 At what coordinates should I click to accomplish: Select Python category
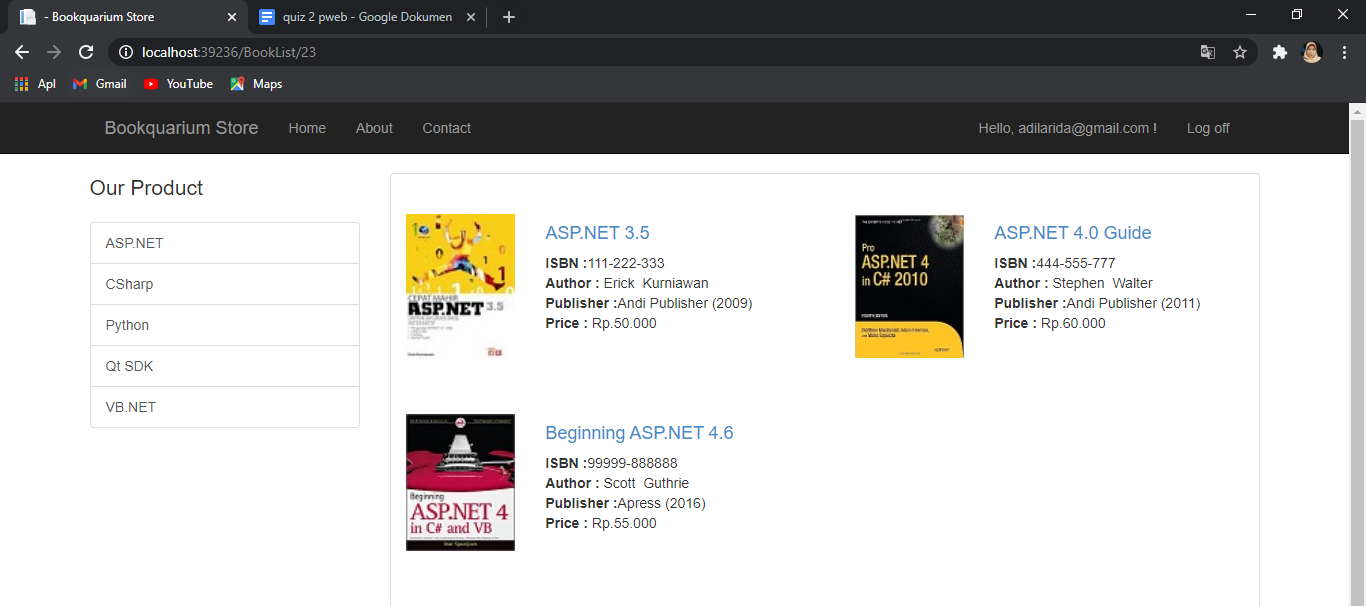(x=225, y=325)
